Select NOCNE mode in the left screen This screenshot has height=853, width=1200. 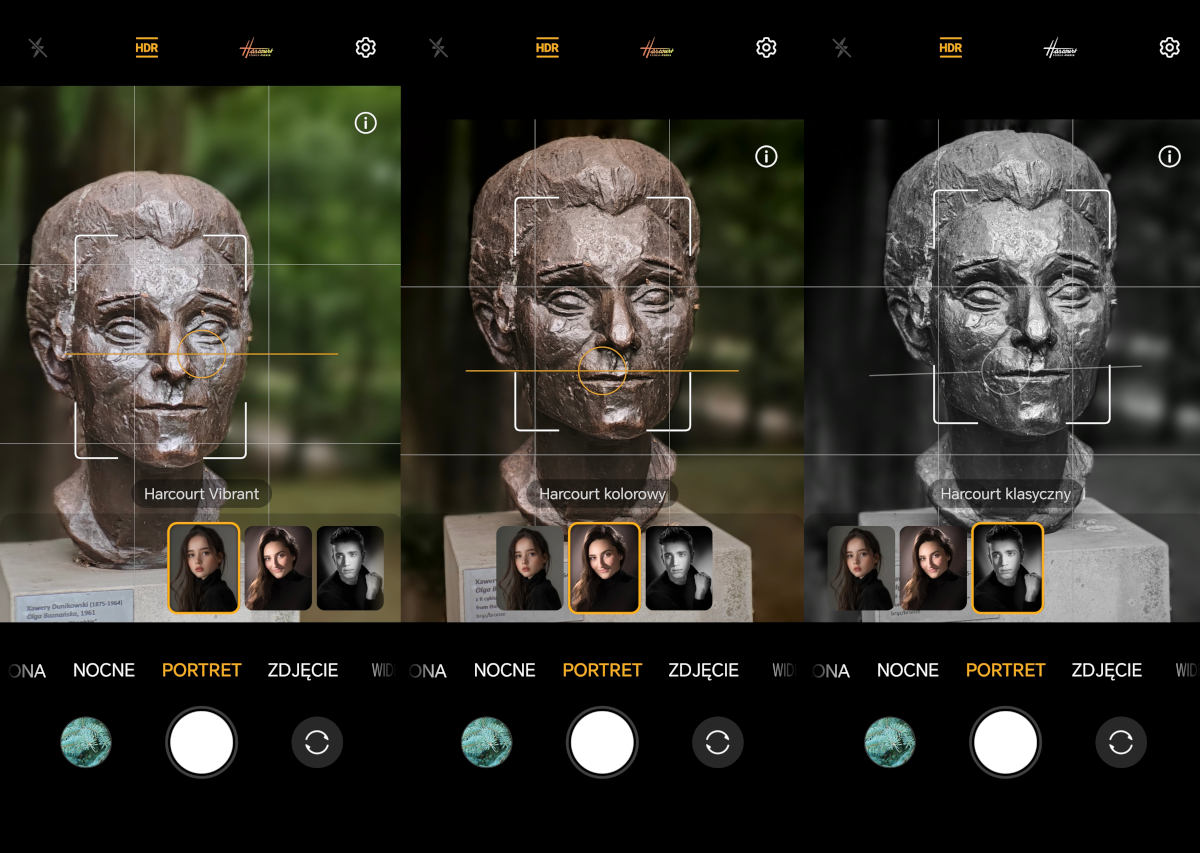pyautogui.click(x=104, y=670)
